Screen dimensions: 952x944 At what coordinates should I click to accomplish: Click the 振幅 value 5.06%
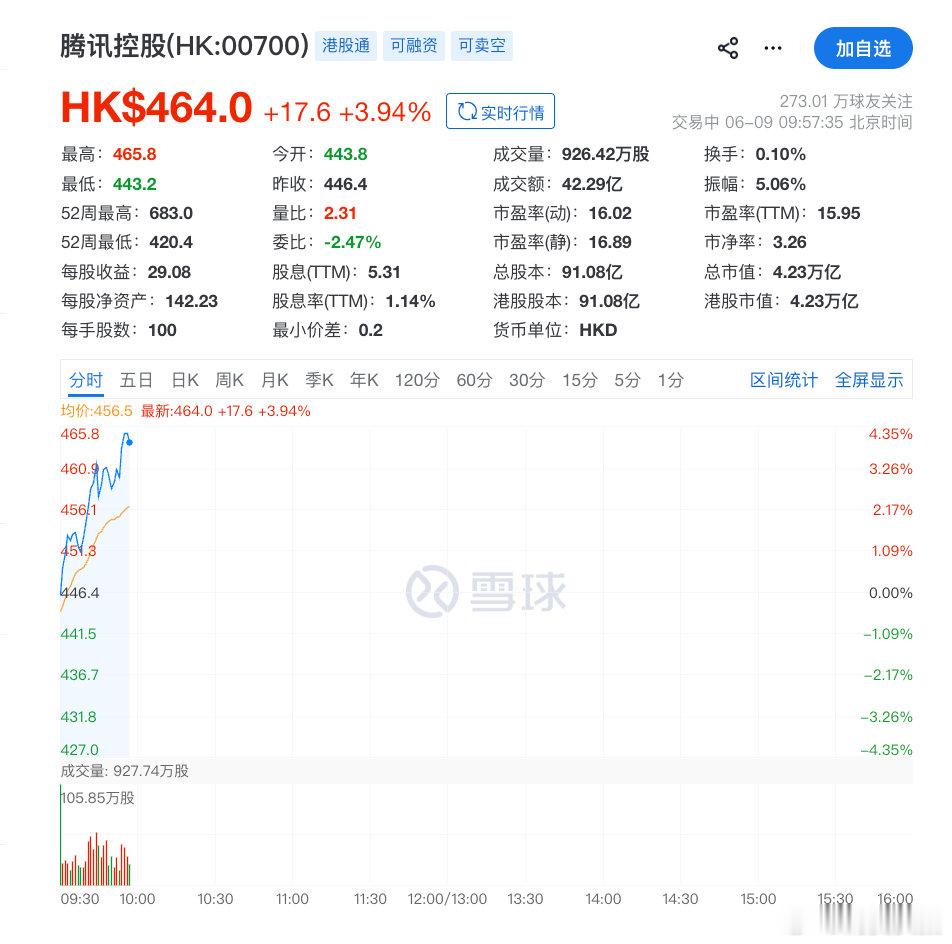pyautogui.click(x=780, y=184)
